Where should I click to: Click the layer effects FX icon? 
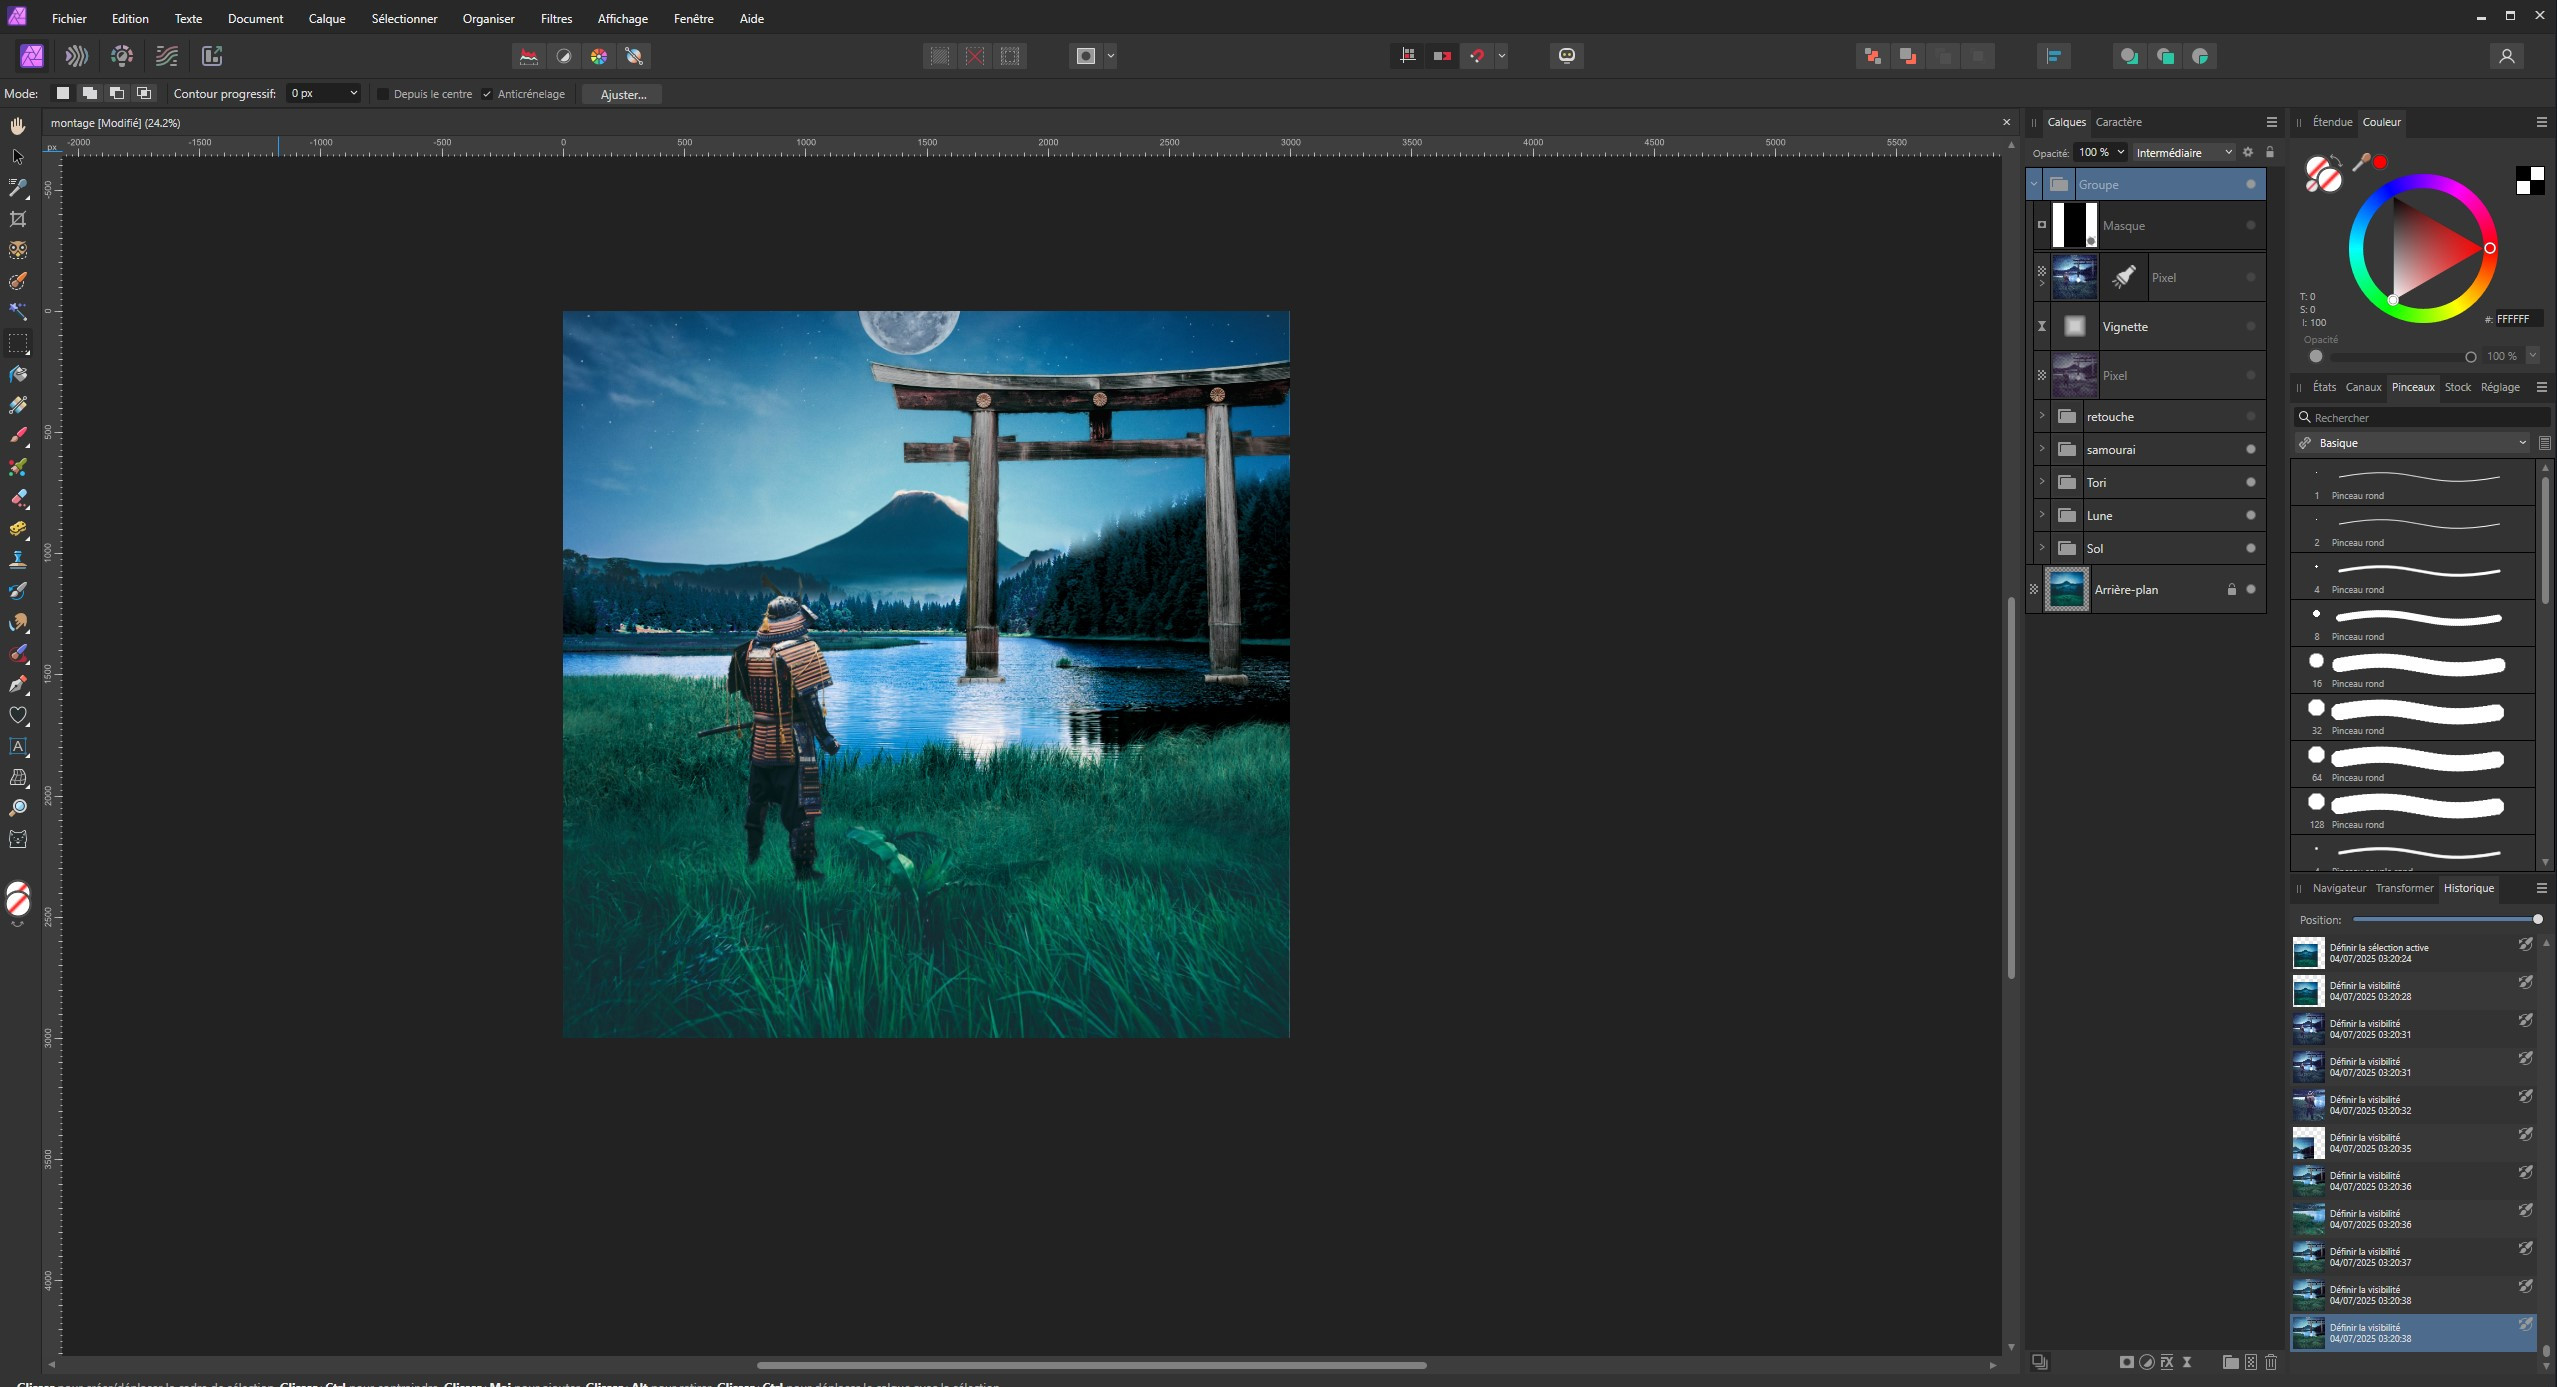(x=2167, y=1362)
